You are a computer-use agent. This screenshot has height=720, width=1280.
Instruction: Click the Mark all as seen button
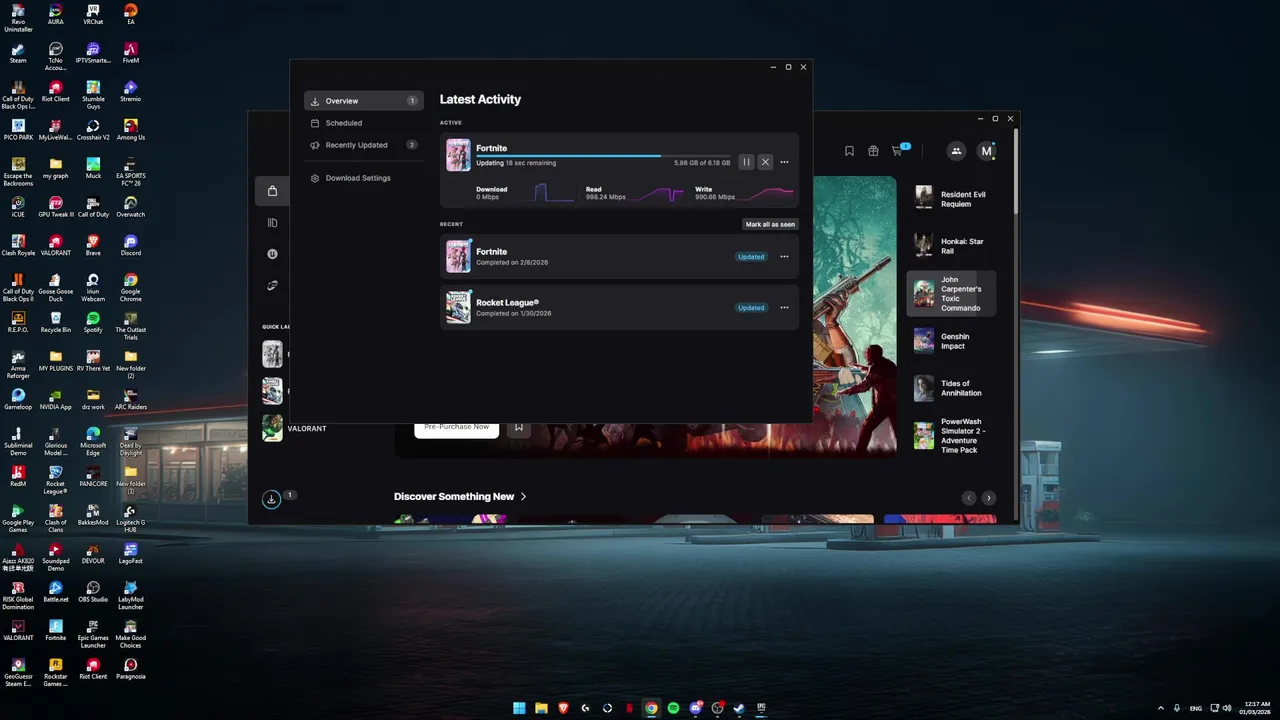tap(770, 224)
